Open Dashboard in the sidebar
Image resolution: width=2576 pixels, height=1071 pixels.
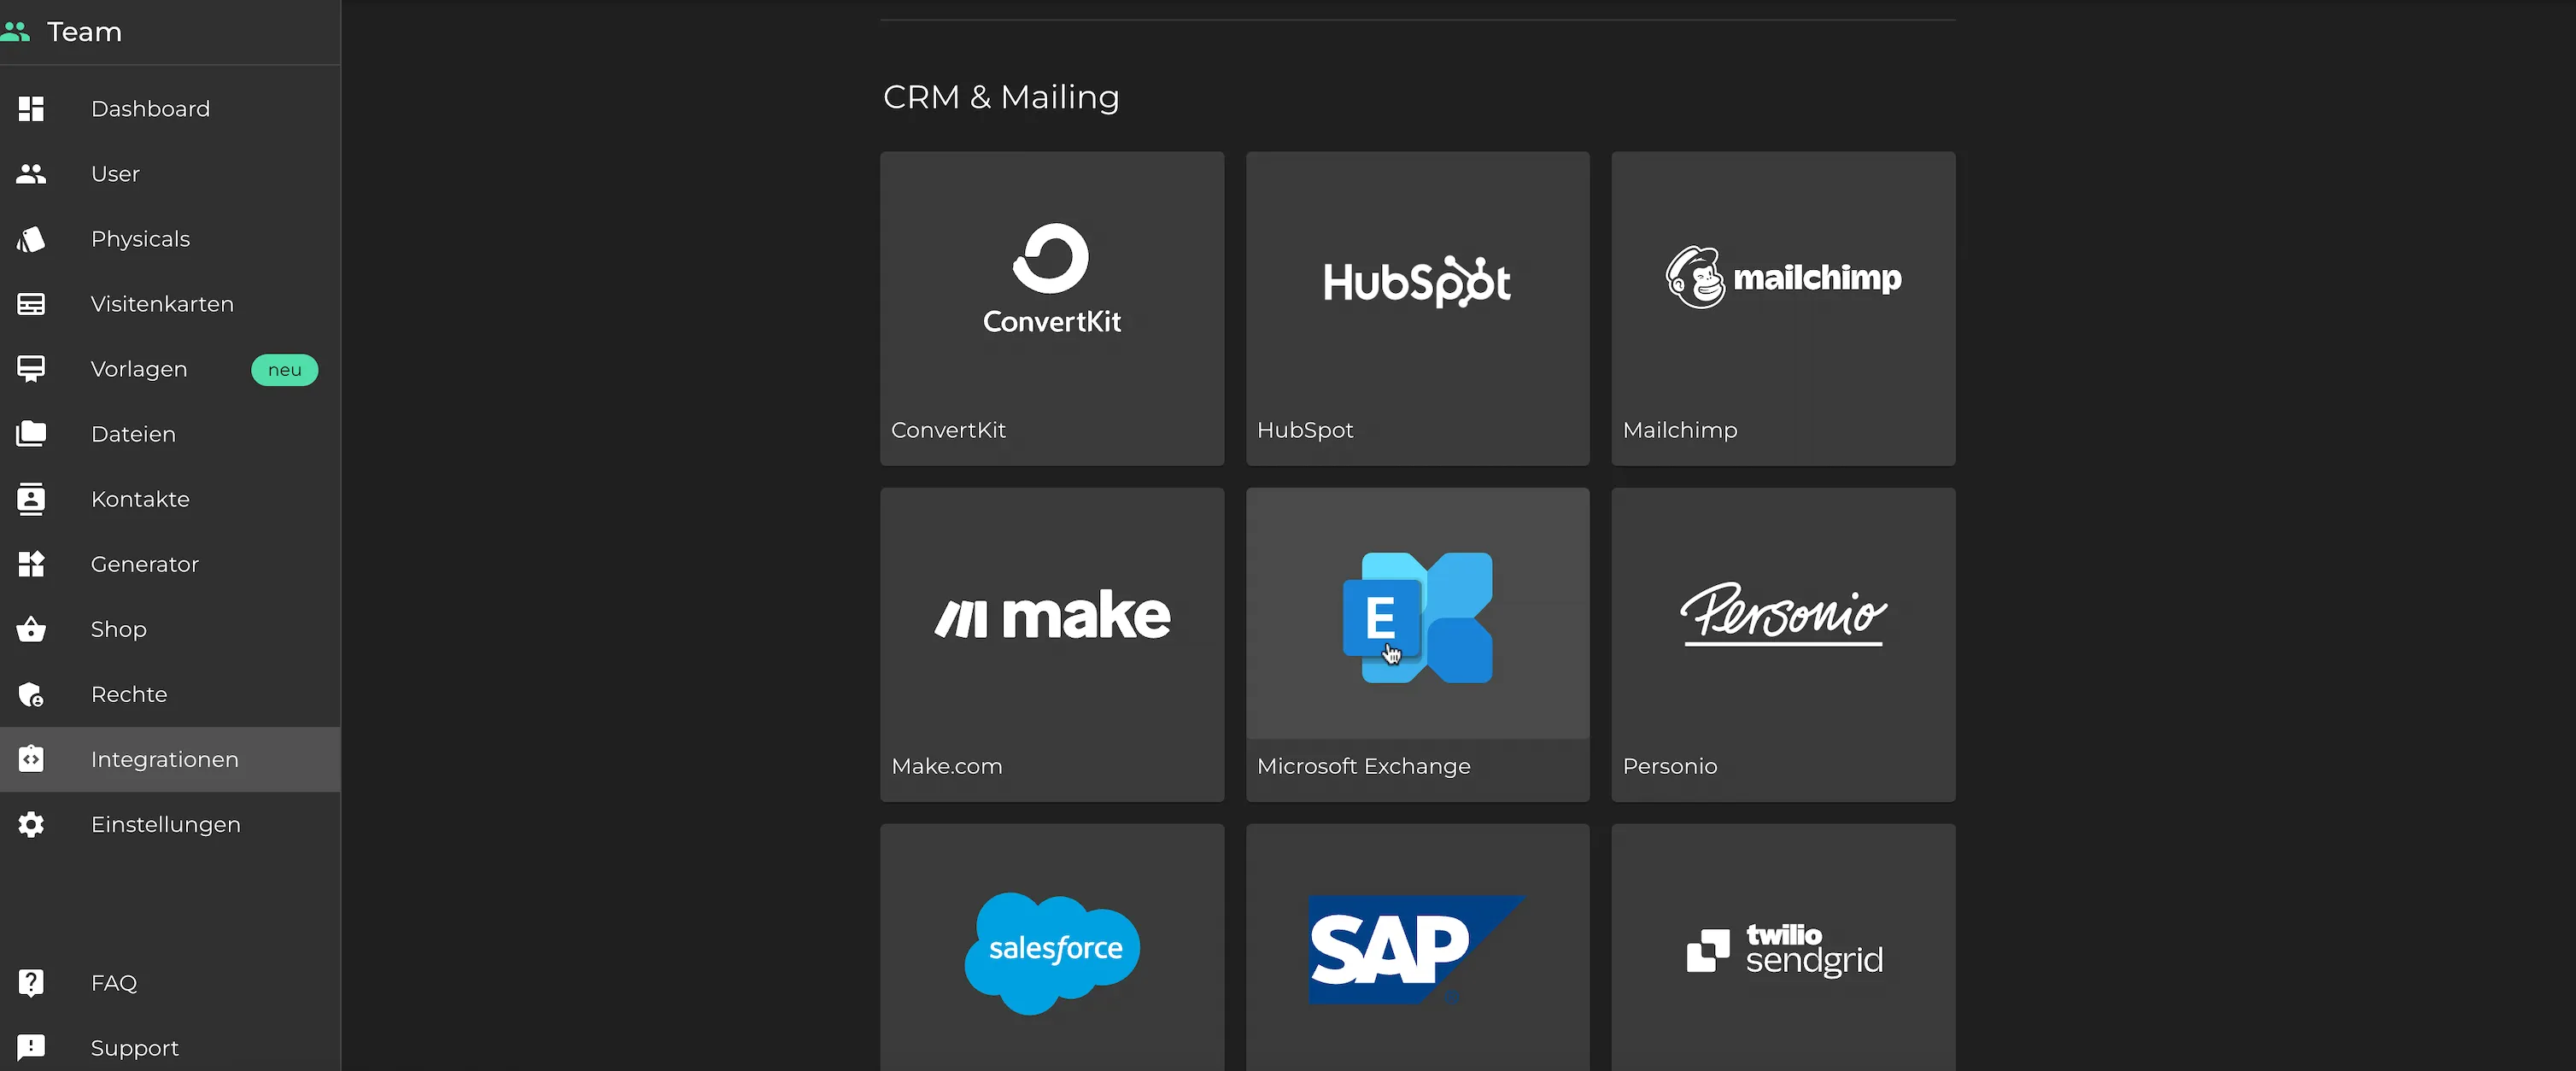coord(170,109)
